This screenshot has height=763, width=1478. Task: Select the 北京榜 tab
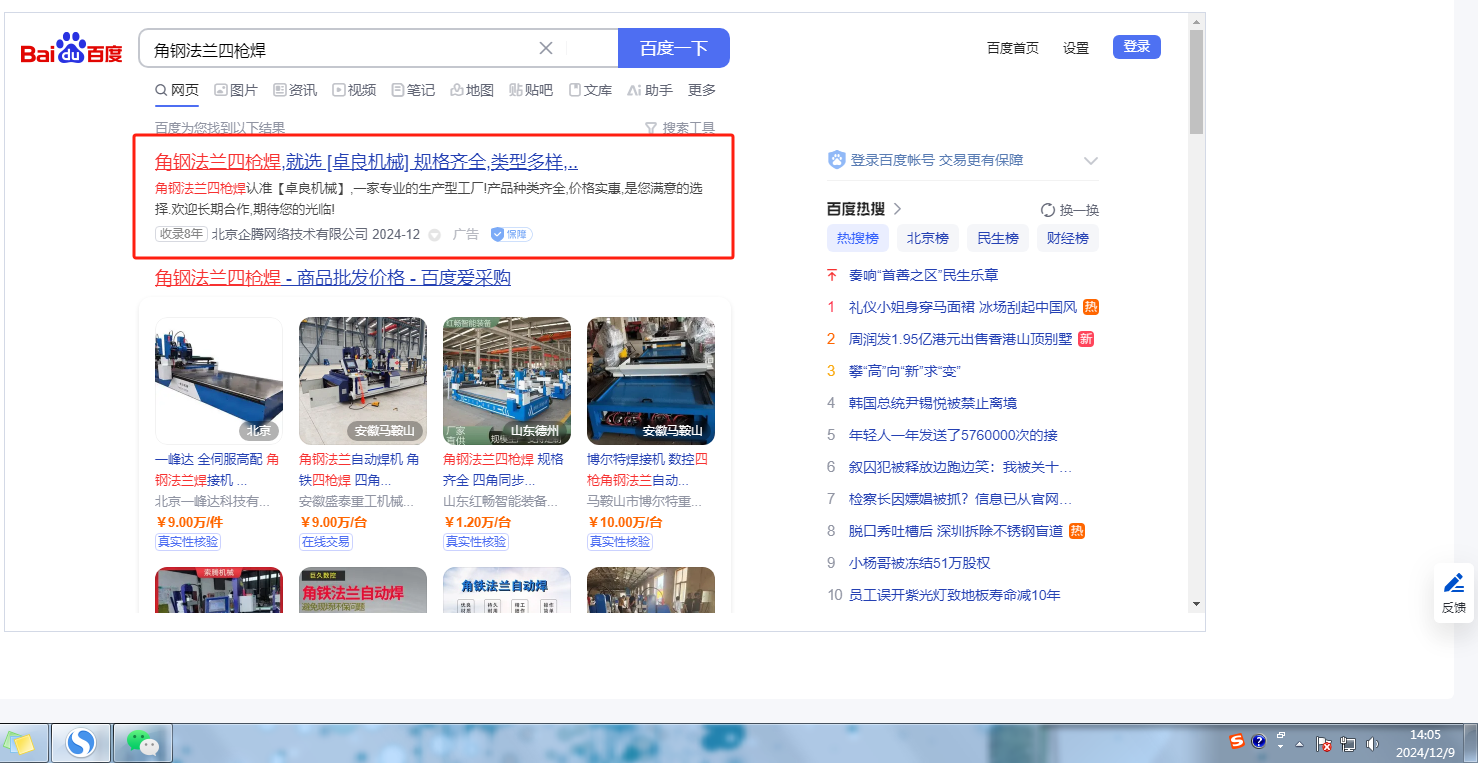928,238
